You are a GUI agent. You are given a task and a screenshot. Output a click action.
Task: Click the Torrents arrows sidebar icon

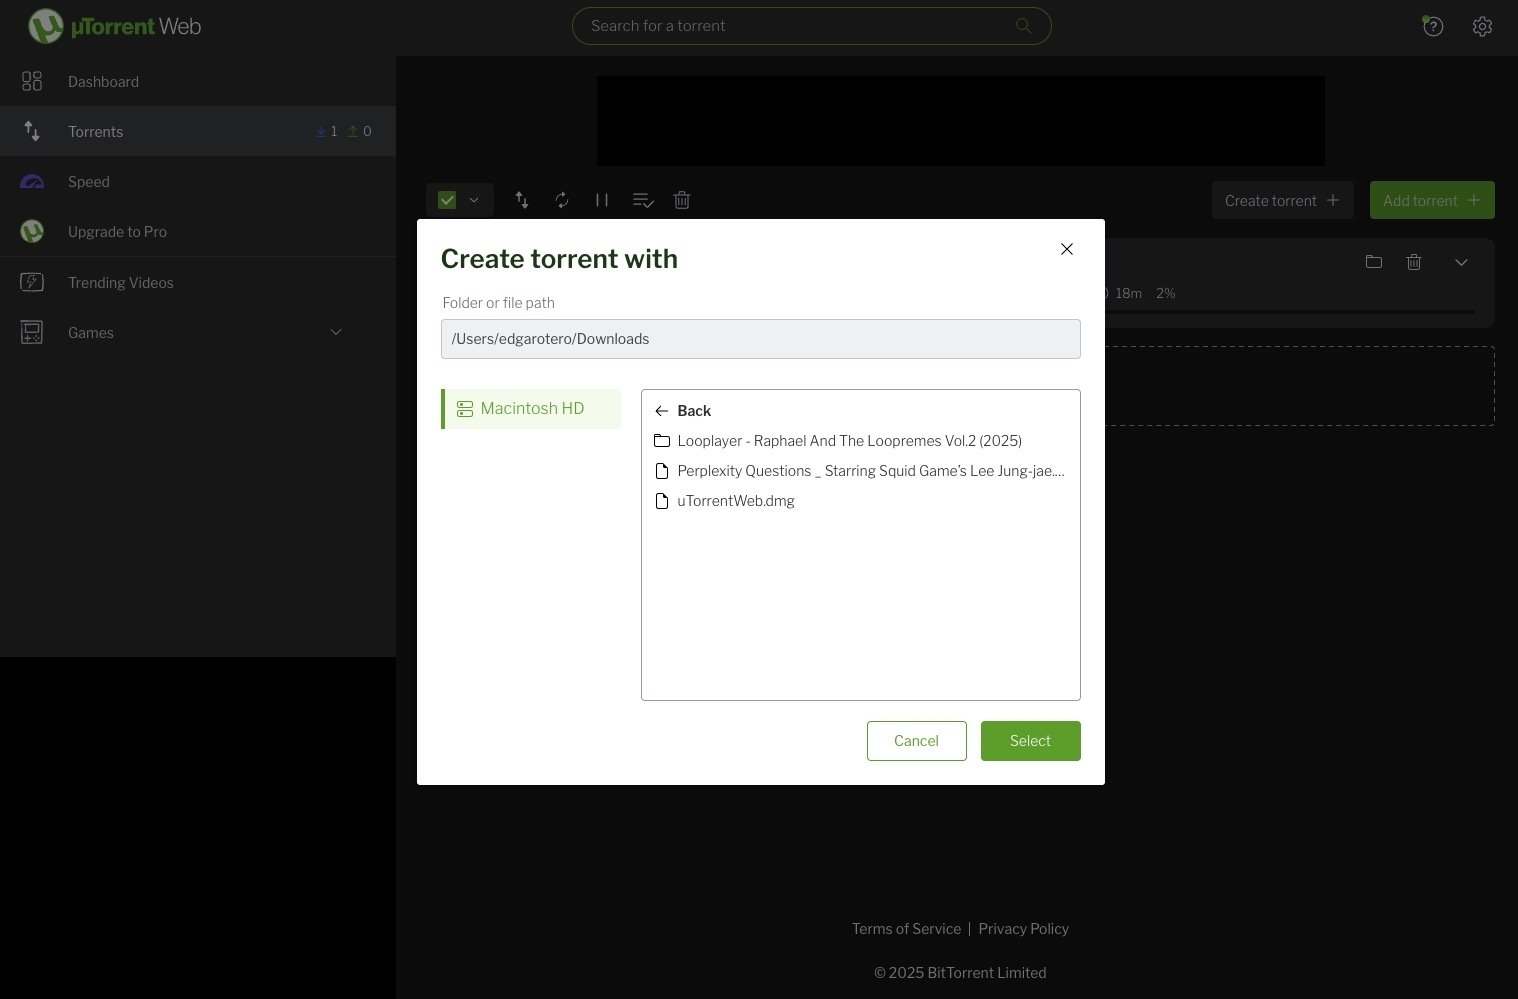tap(32, 131)
